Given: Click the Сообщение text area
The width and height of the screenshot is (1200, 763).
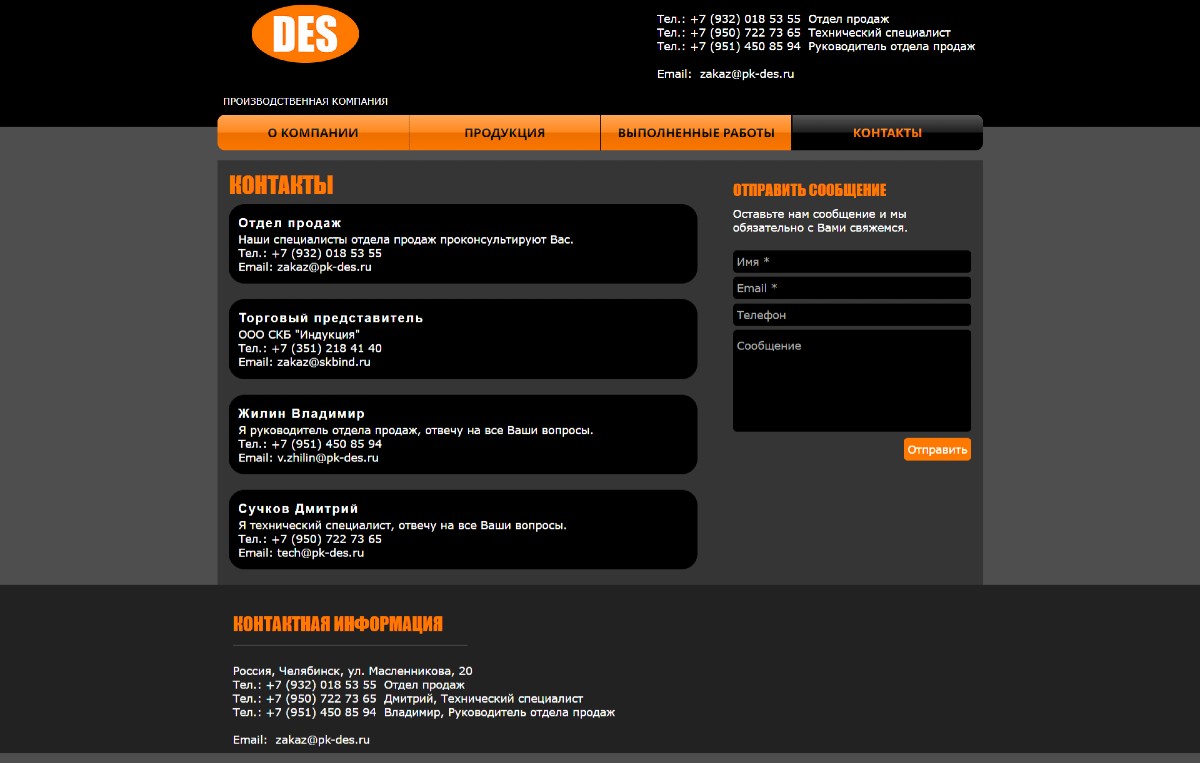Looking at the screenshot, I should [x=852, y=381].
